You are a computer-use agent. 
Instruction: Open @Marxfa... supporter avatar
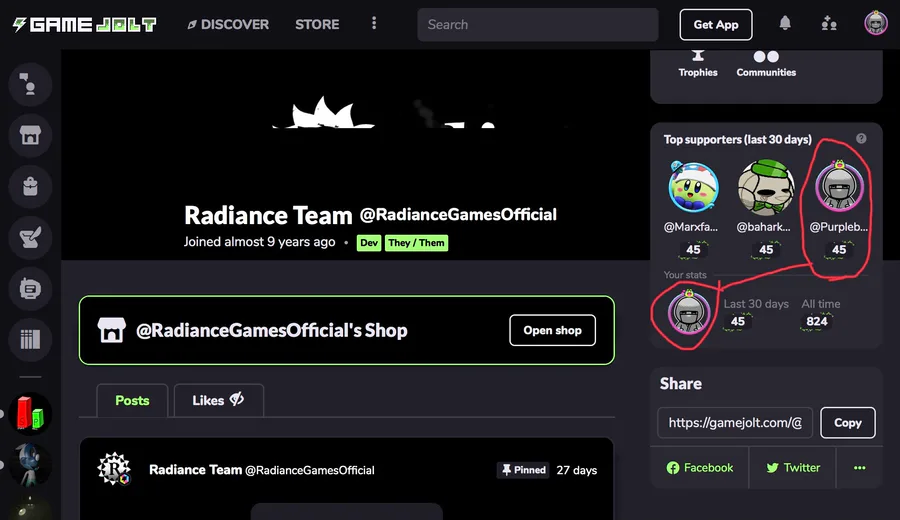(693, 187)
